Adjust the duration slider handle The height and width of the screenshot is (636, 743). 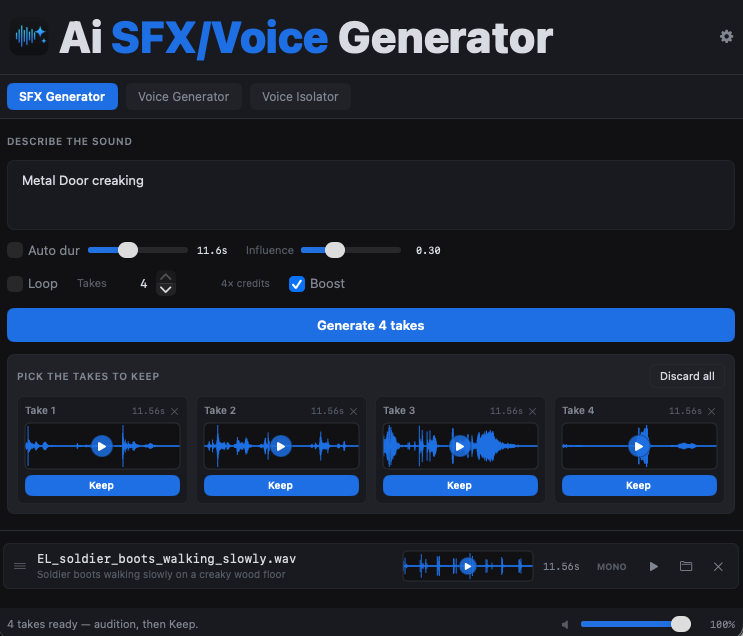click(127, 250)
